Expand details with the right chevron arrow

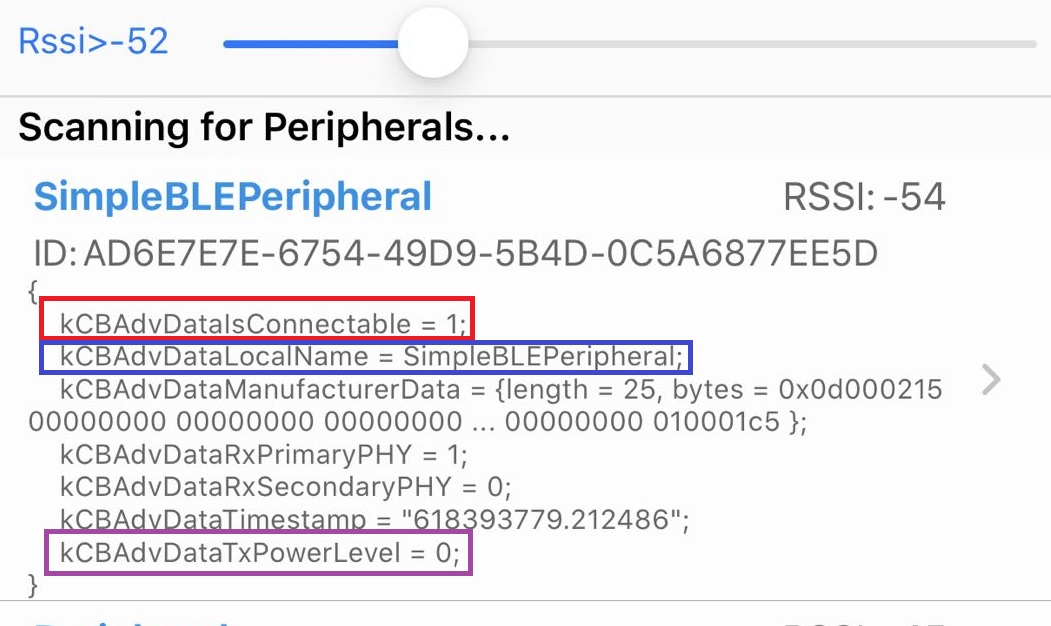(x=990, y=380)
